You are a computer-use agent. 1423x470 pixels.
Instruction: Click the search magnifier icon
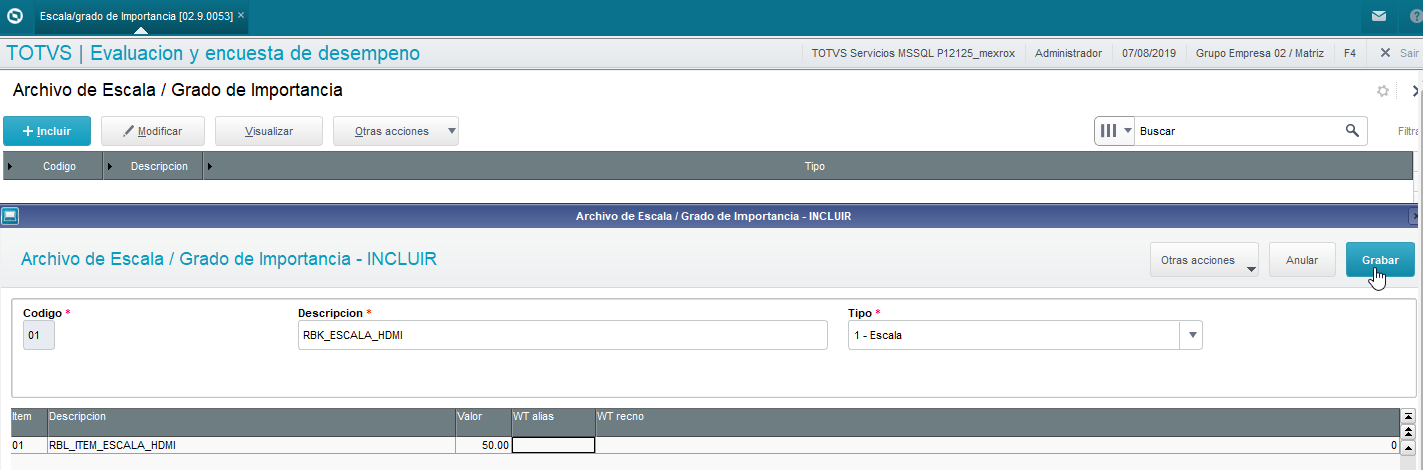(x=1352, y=131)
